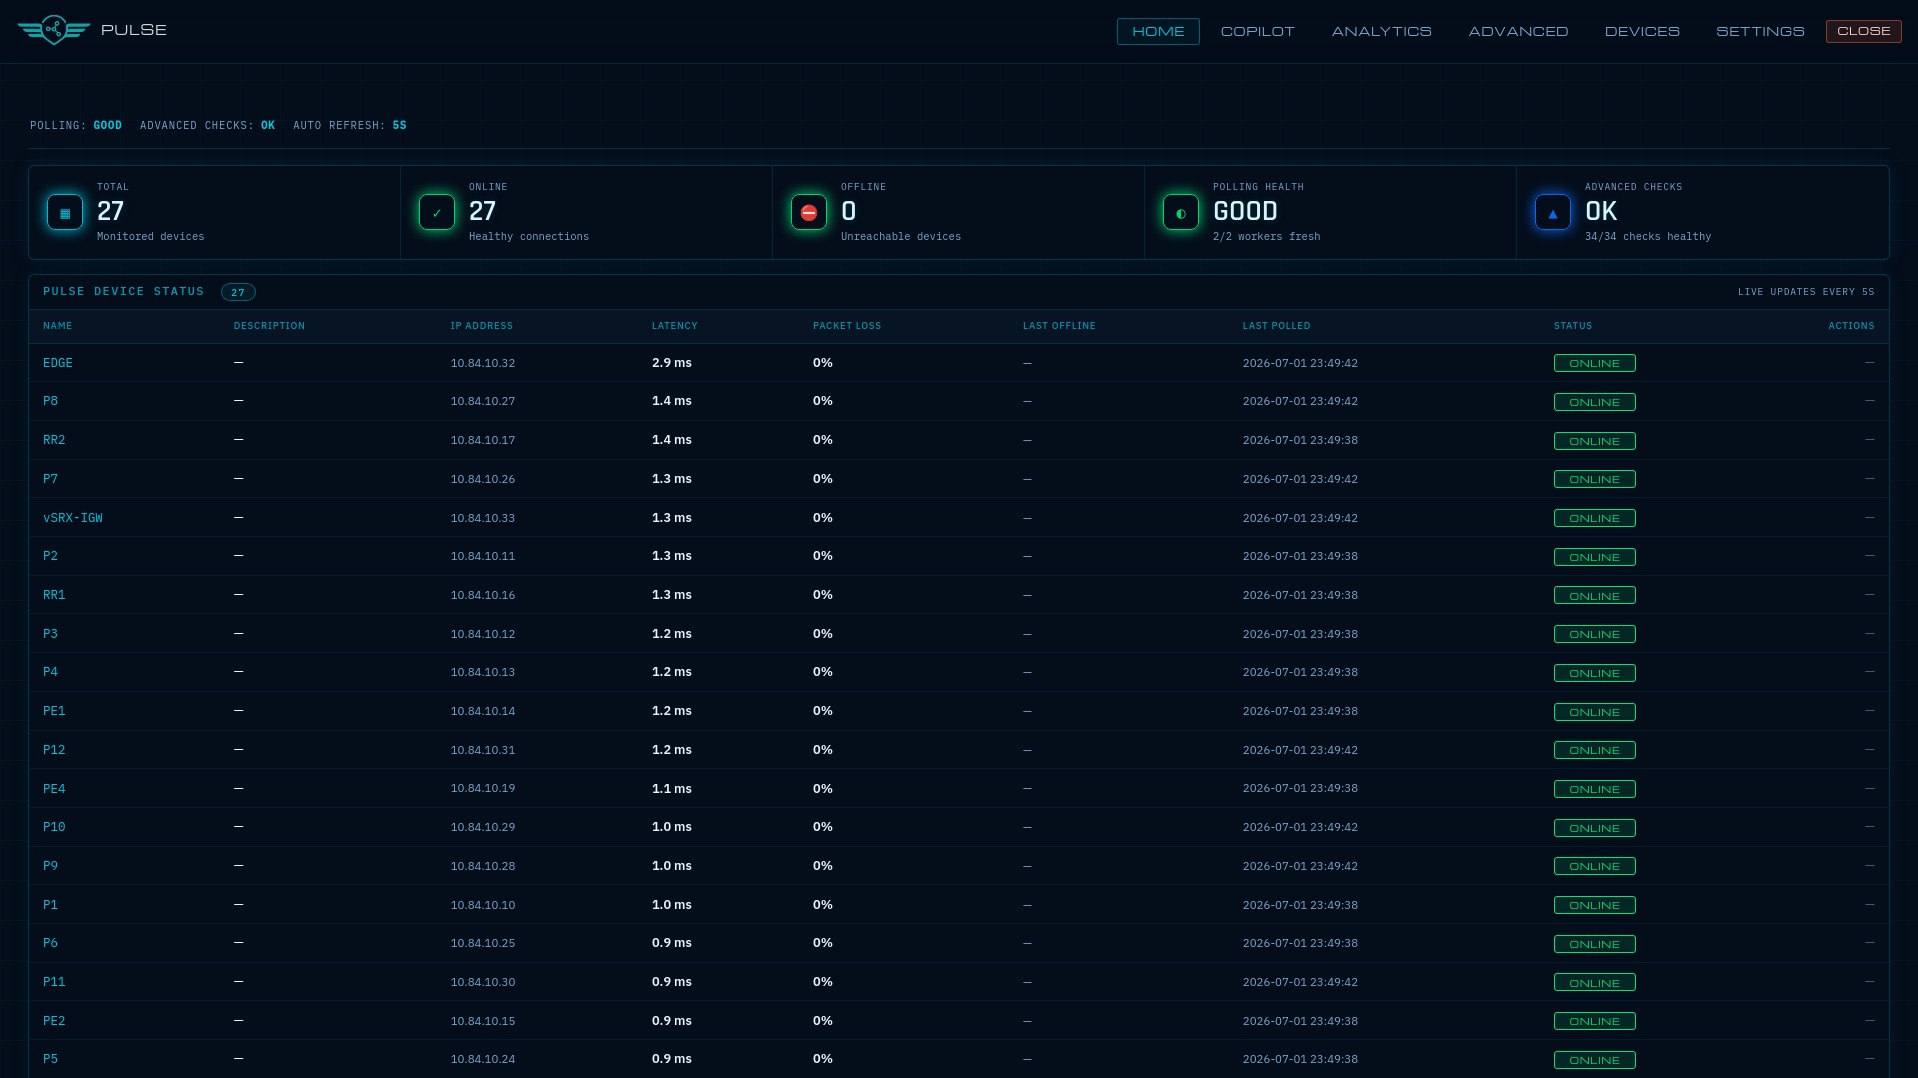Open the EDGE device link

pyautogui.click(x=58, y=363)
